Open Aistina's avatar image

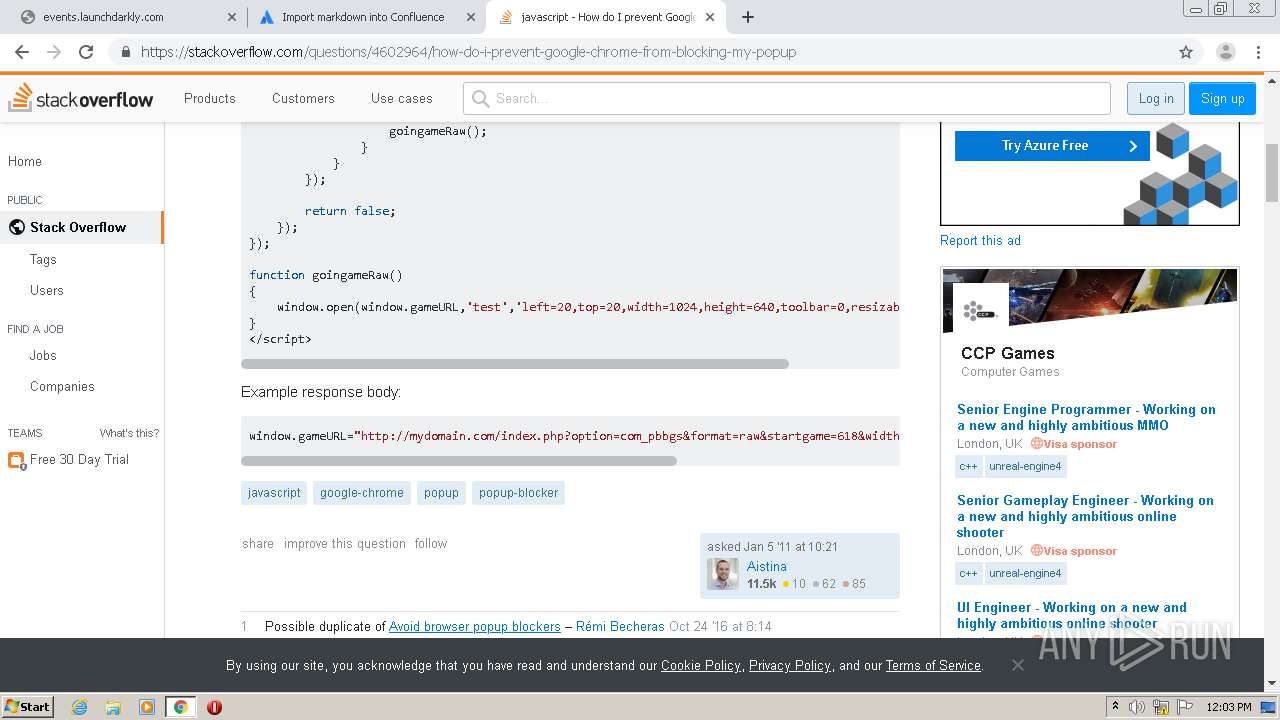point(723,574)
